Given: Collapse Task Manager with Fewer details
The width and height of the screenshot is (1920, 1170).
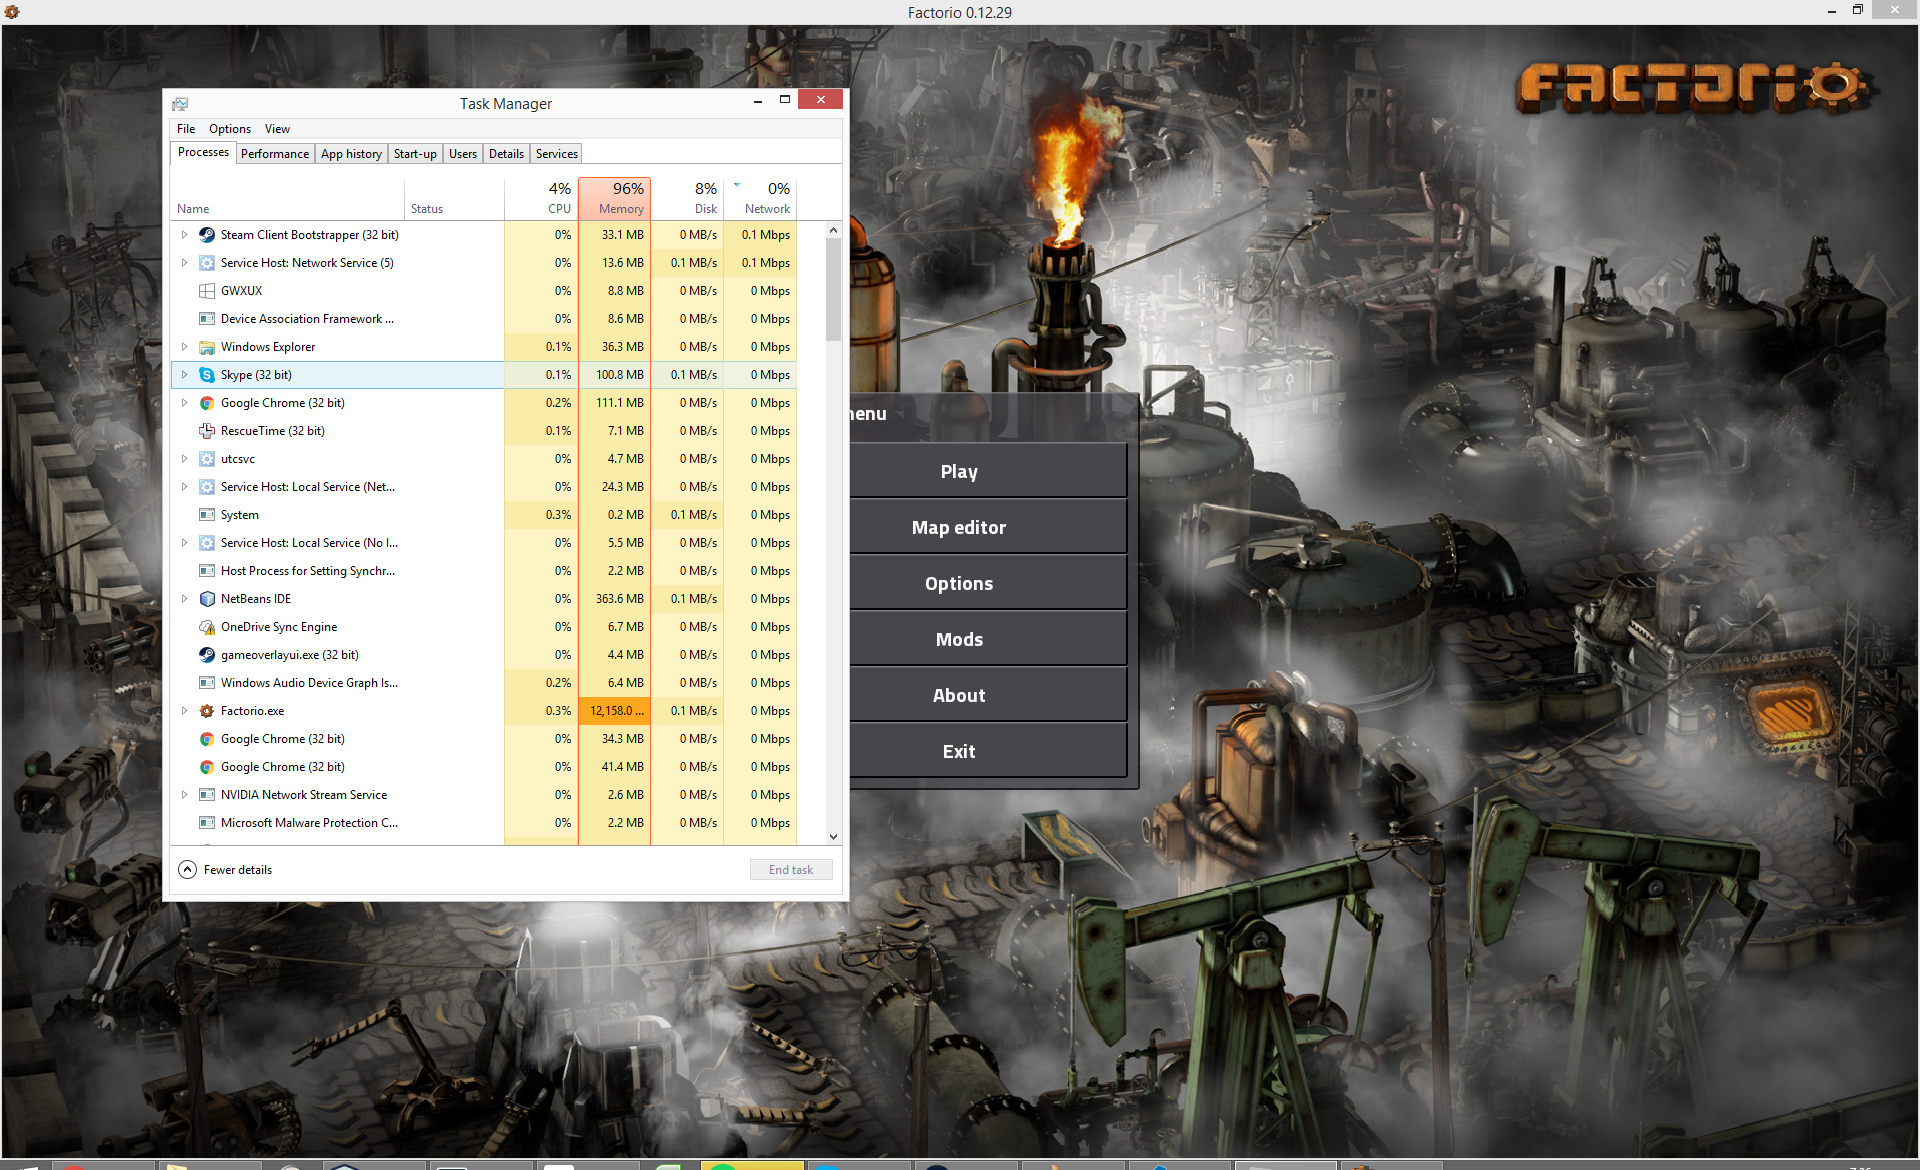Looking at the screenshot, I should 226,870.
